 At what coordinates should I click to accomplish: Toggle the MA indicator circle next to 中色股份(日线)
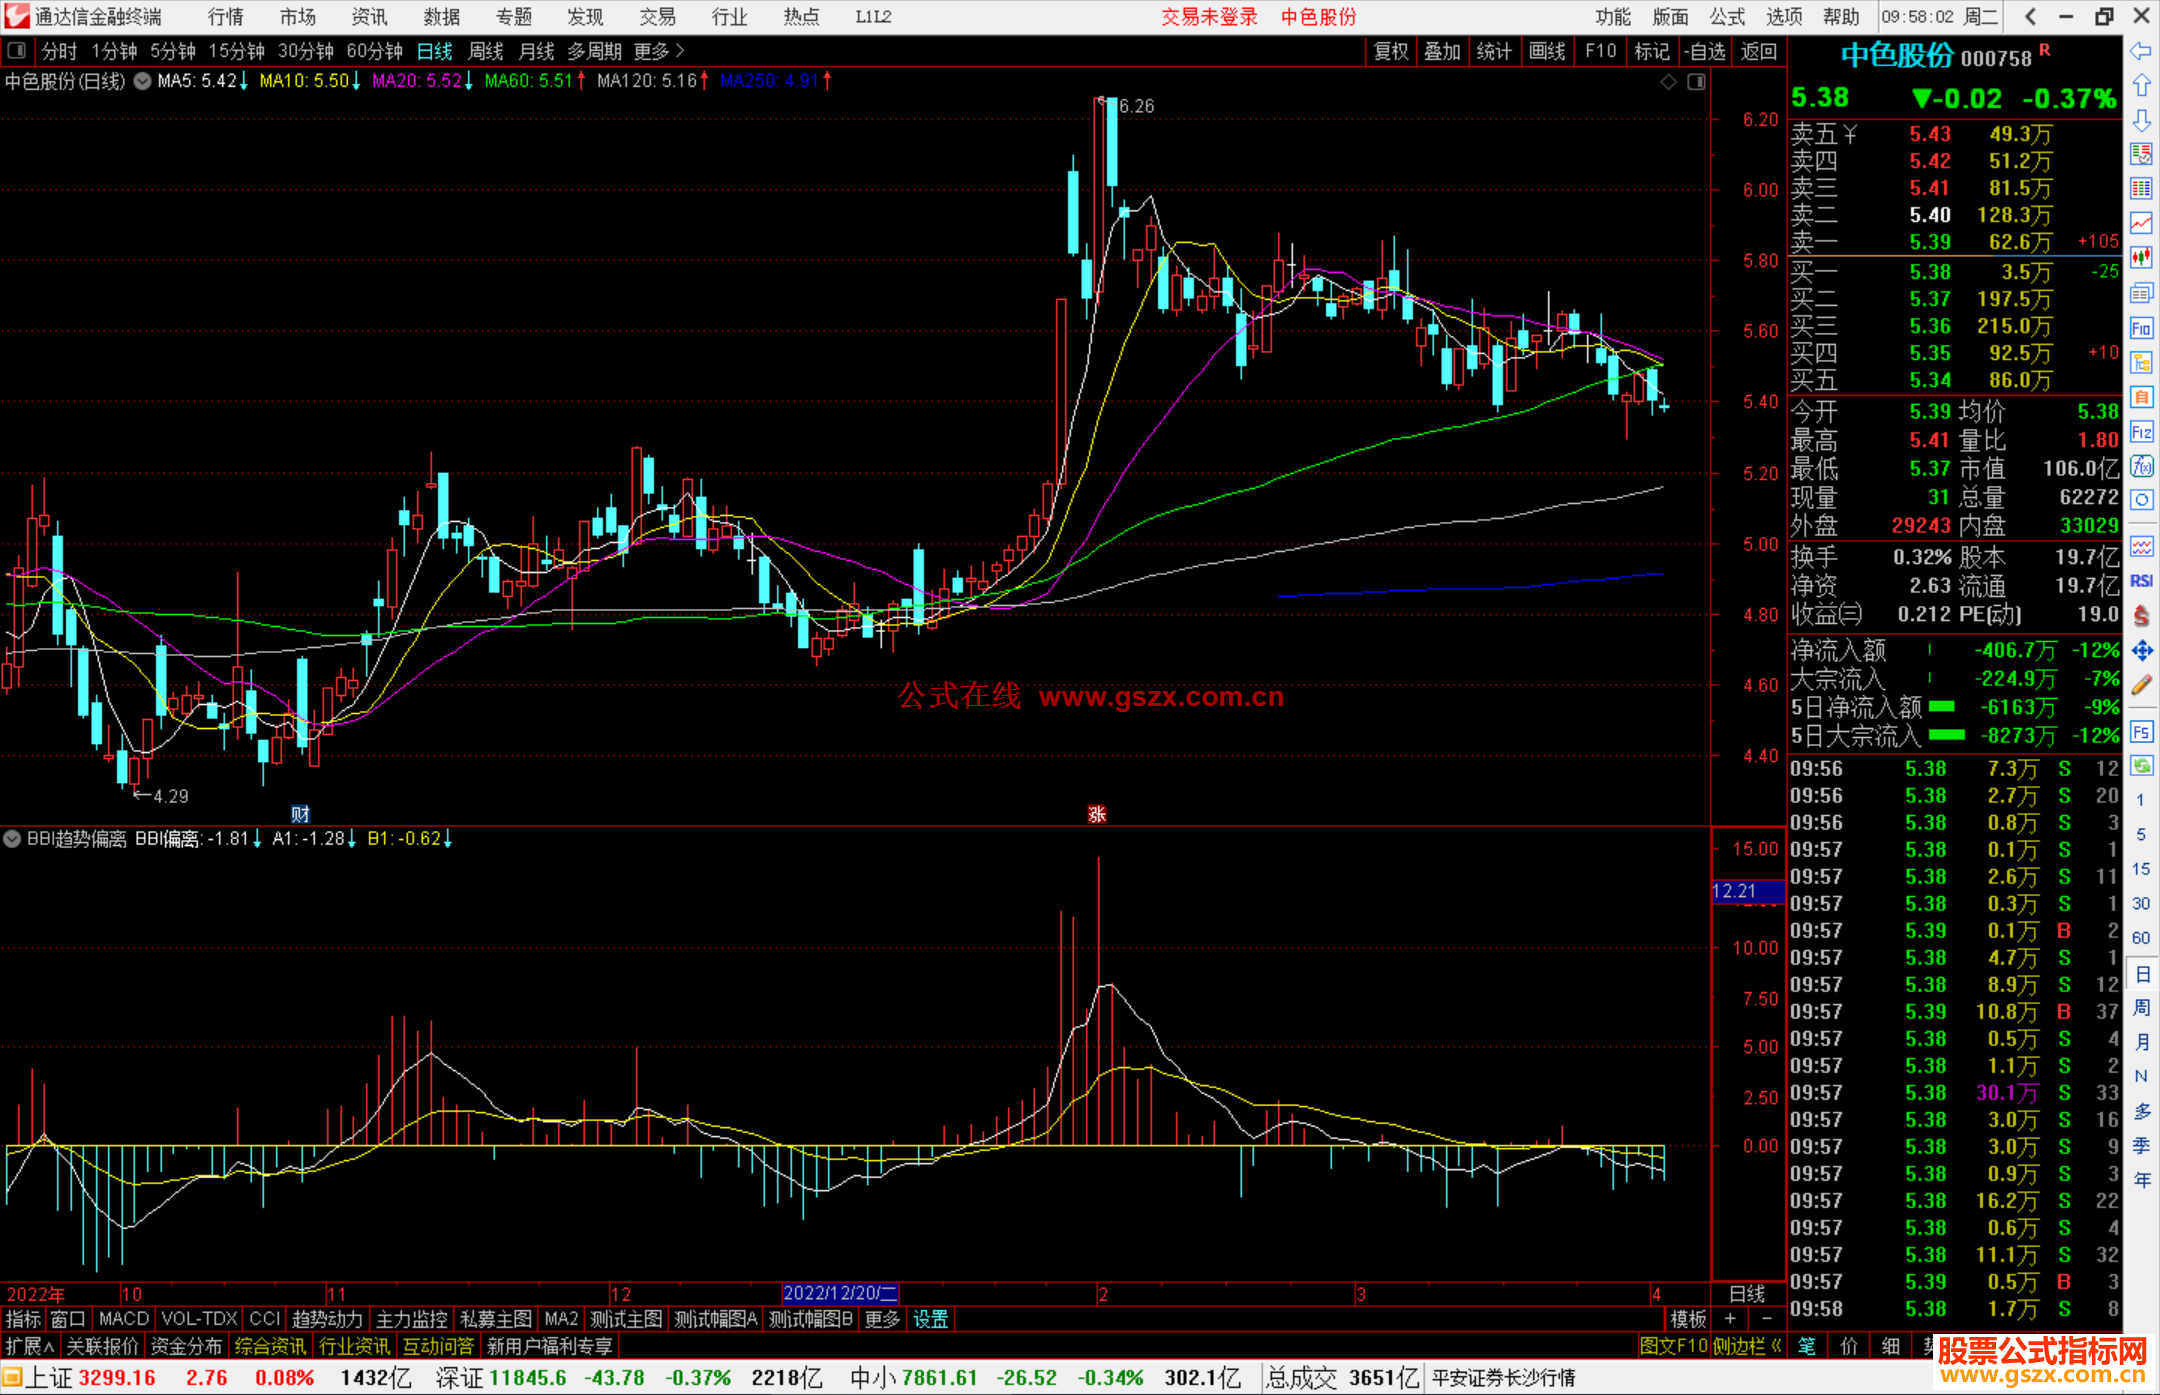[142, 81]
